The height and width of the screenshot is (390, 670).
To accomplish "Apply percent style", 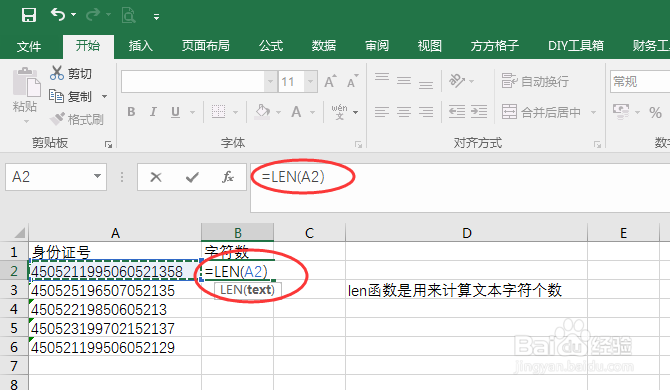I will [655, 112].
